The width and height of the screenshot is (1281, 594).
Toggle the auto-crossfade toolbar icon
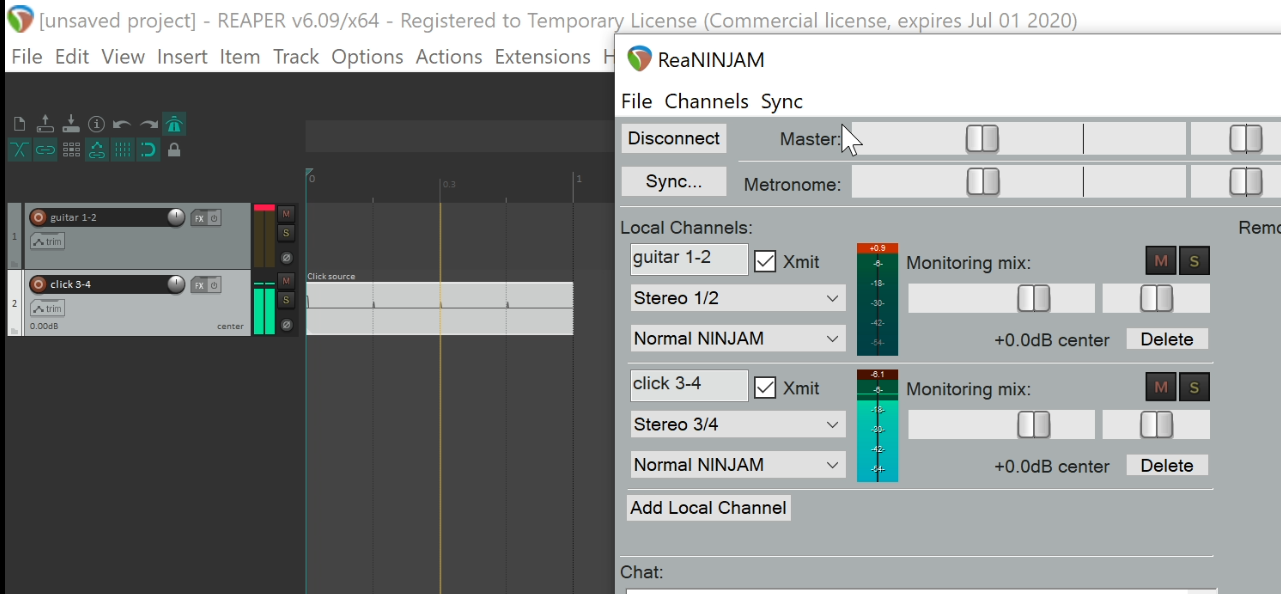pyautogui.click(x=19, y=150)
